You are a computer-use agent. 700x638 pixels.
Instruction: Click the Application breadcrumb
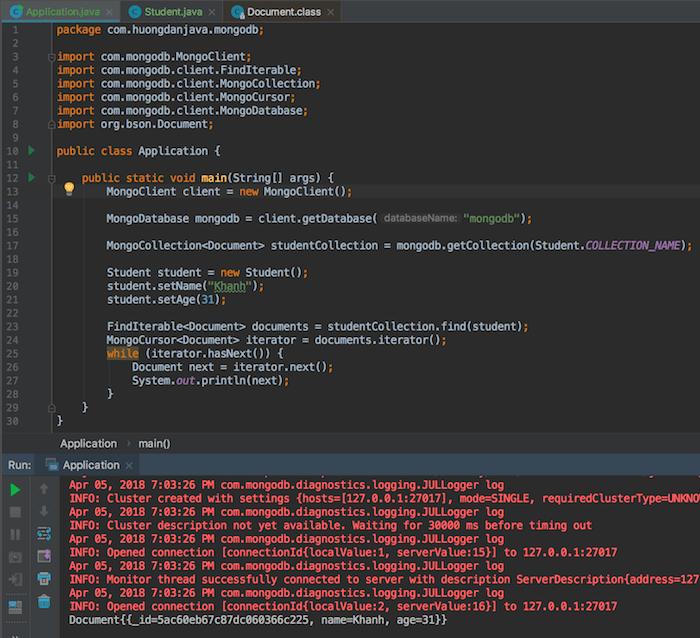coord(88,443)
